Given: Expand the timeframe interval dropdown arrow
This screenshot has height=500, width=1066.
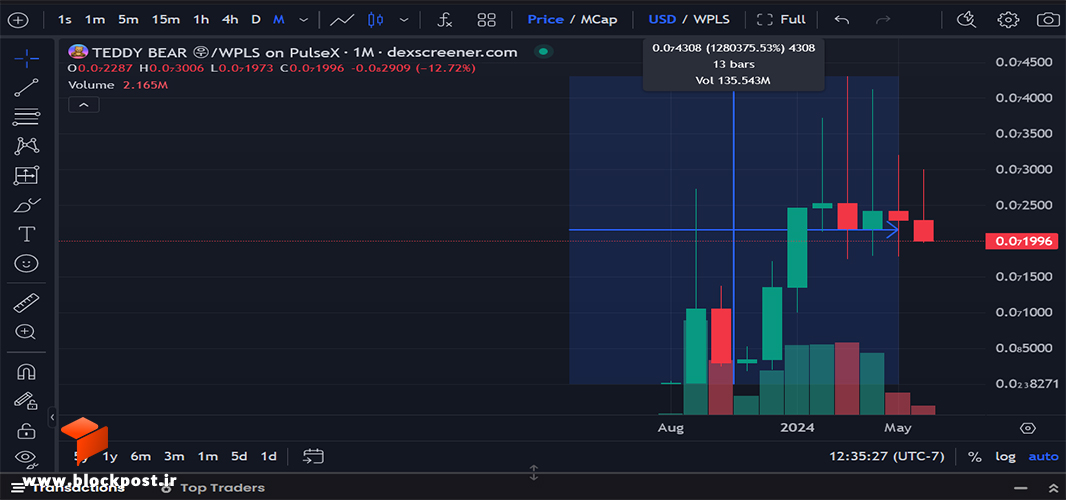Looking at the screenshot, I should (303, 20).
